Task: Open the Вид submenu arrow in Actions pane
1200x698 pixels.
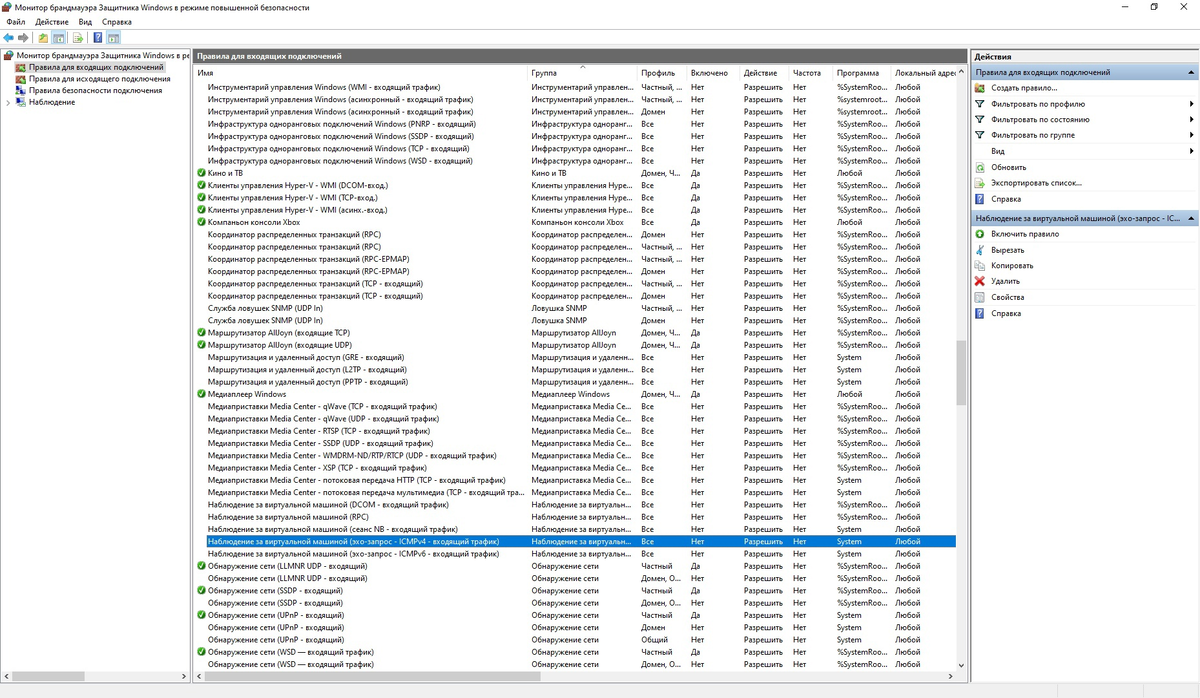Action: [x=1192, y=151]
